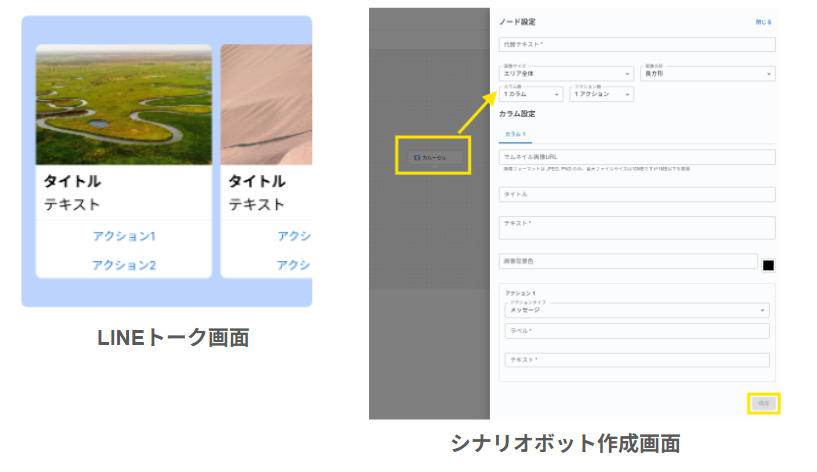817x472 pixels.
Task: Click the サムネイル画像URL input field
Action: point(636,157)
